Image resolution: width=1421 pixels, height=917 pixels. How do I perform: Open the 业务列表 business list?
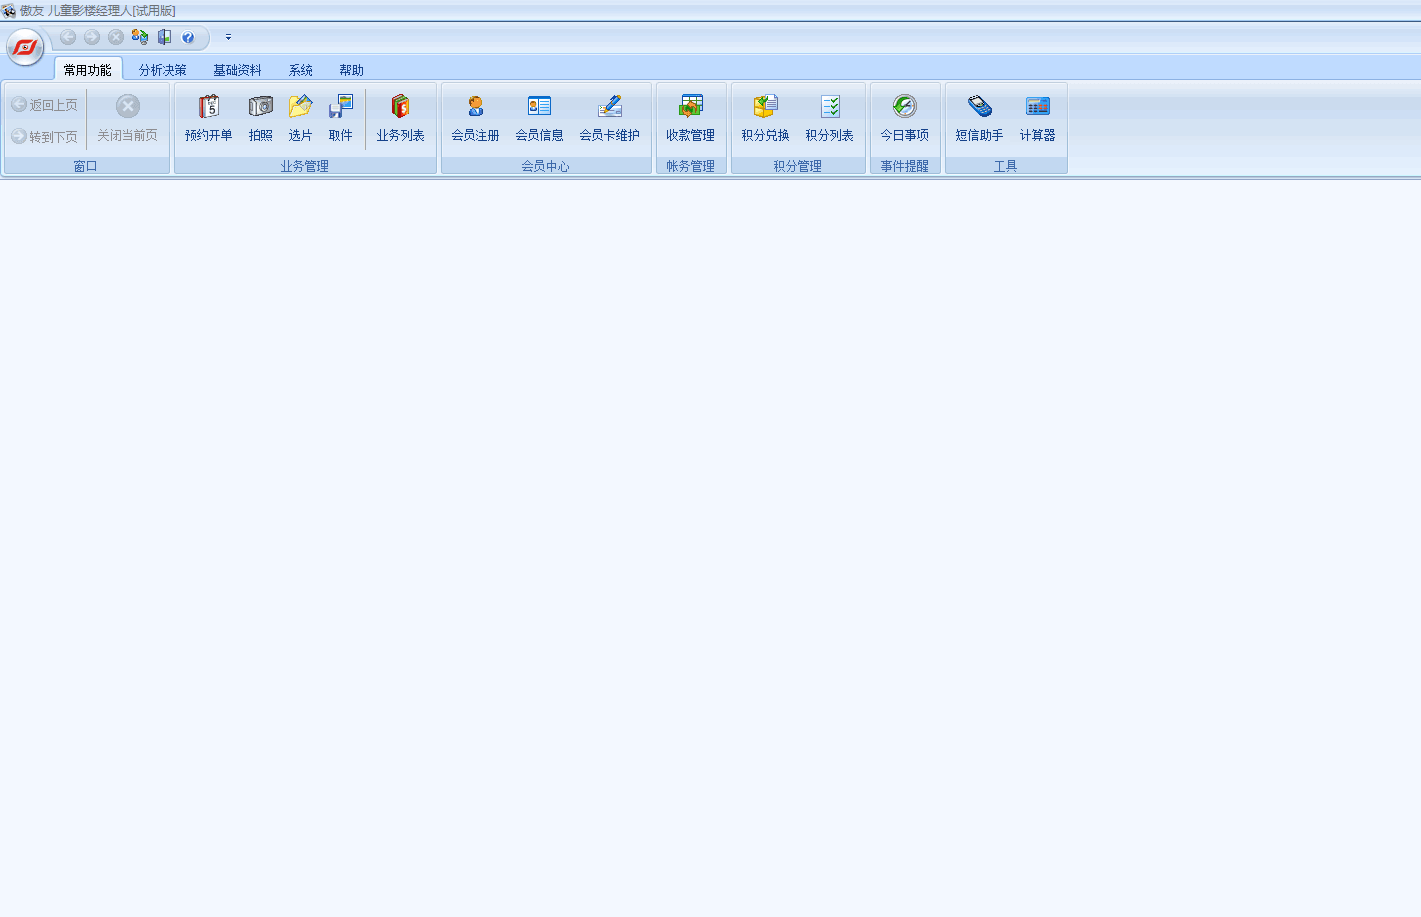point(400,118)
